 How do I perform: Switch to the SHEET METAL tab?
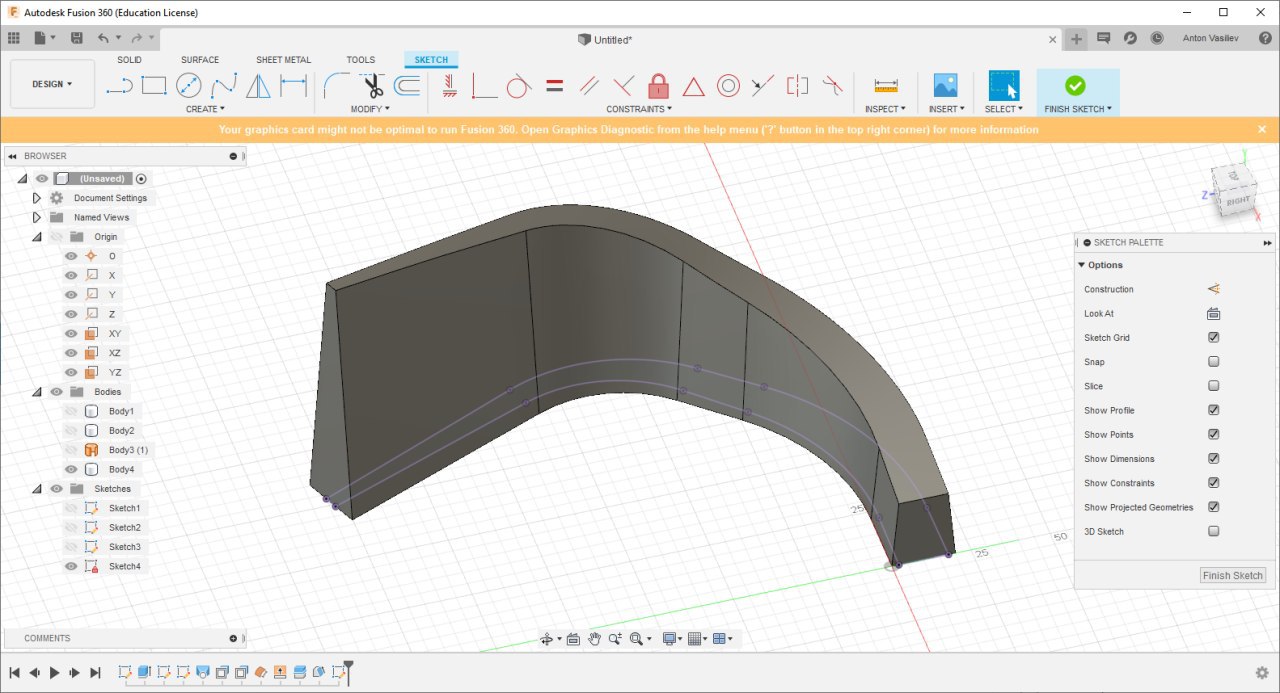[x=283, y=60]
